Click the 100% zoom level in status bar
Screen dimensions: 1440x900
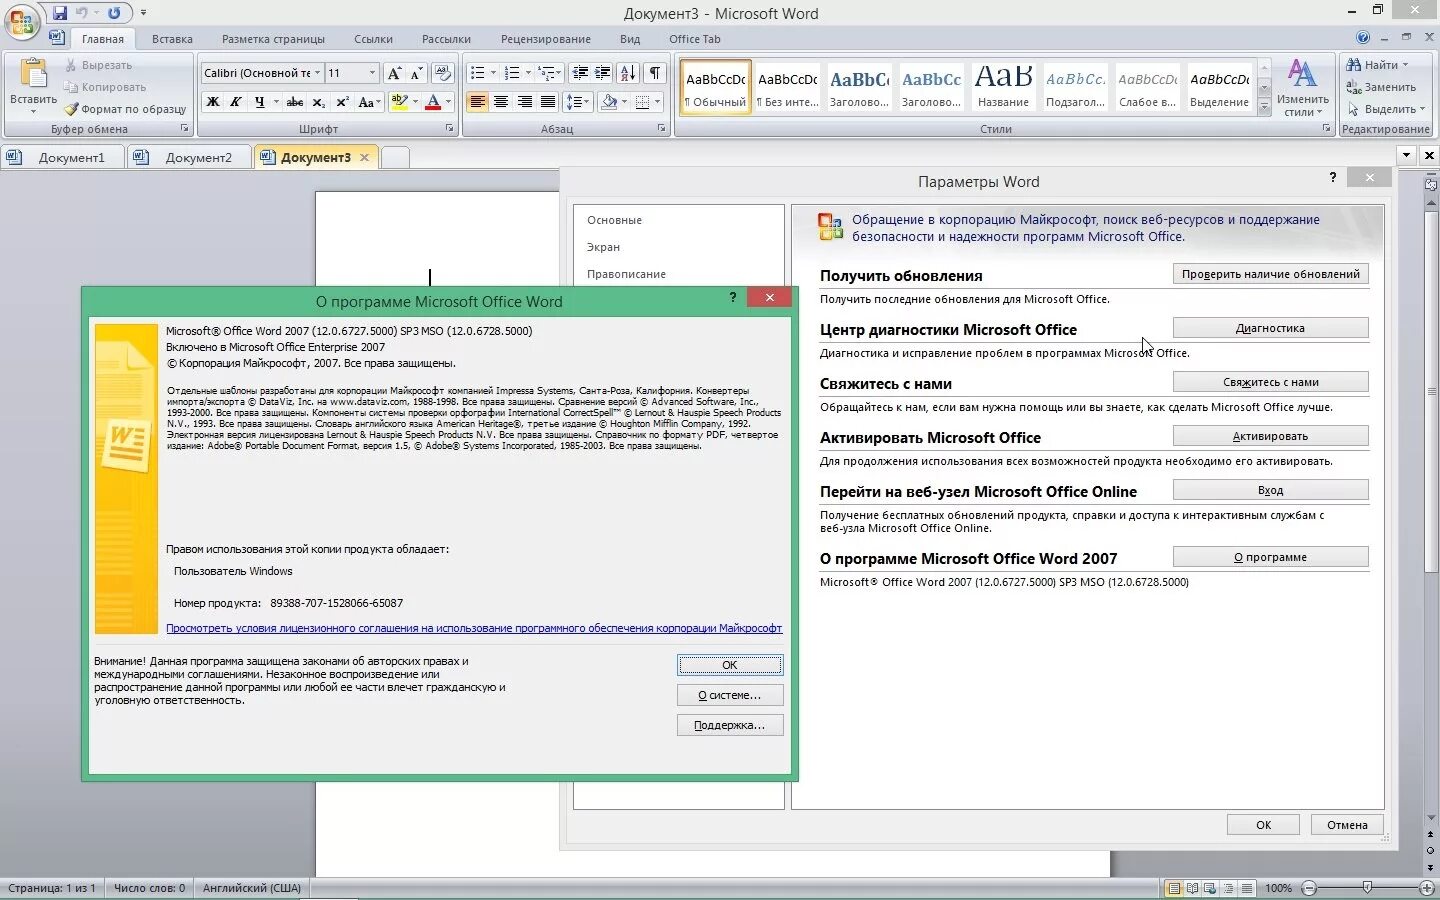1278,888
